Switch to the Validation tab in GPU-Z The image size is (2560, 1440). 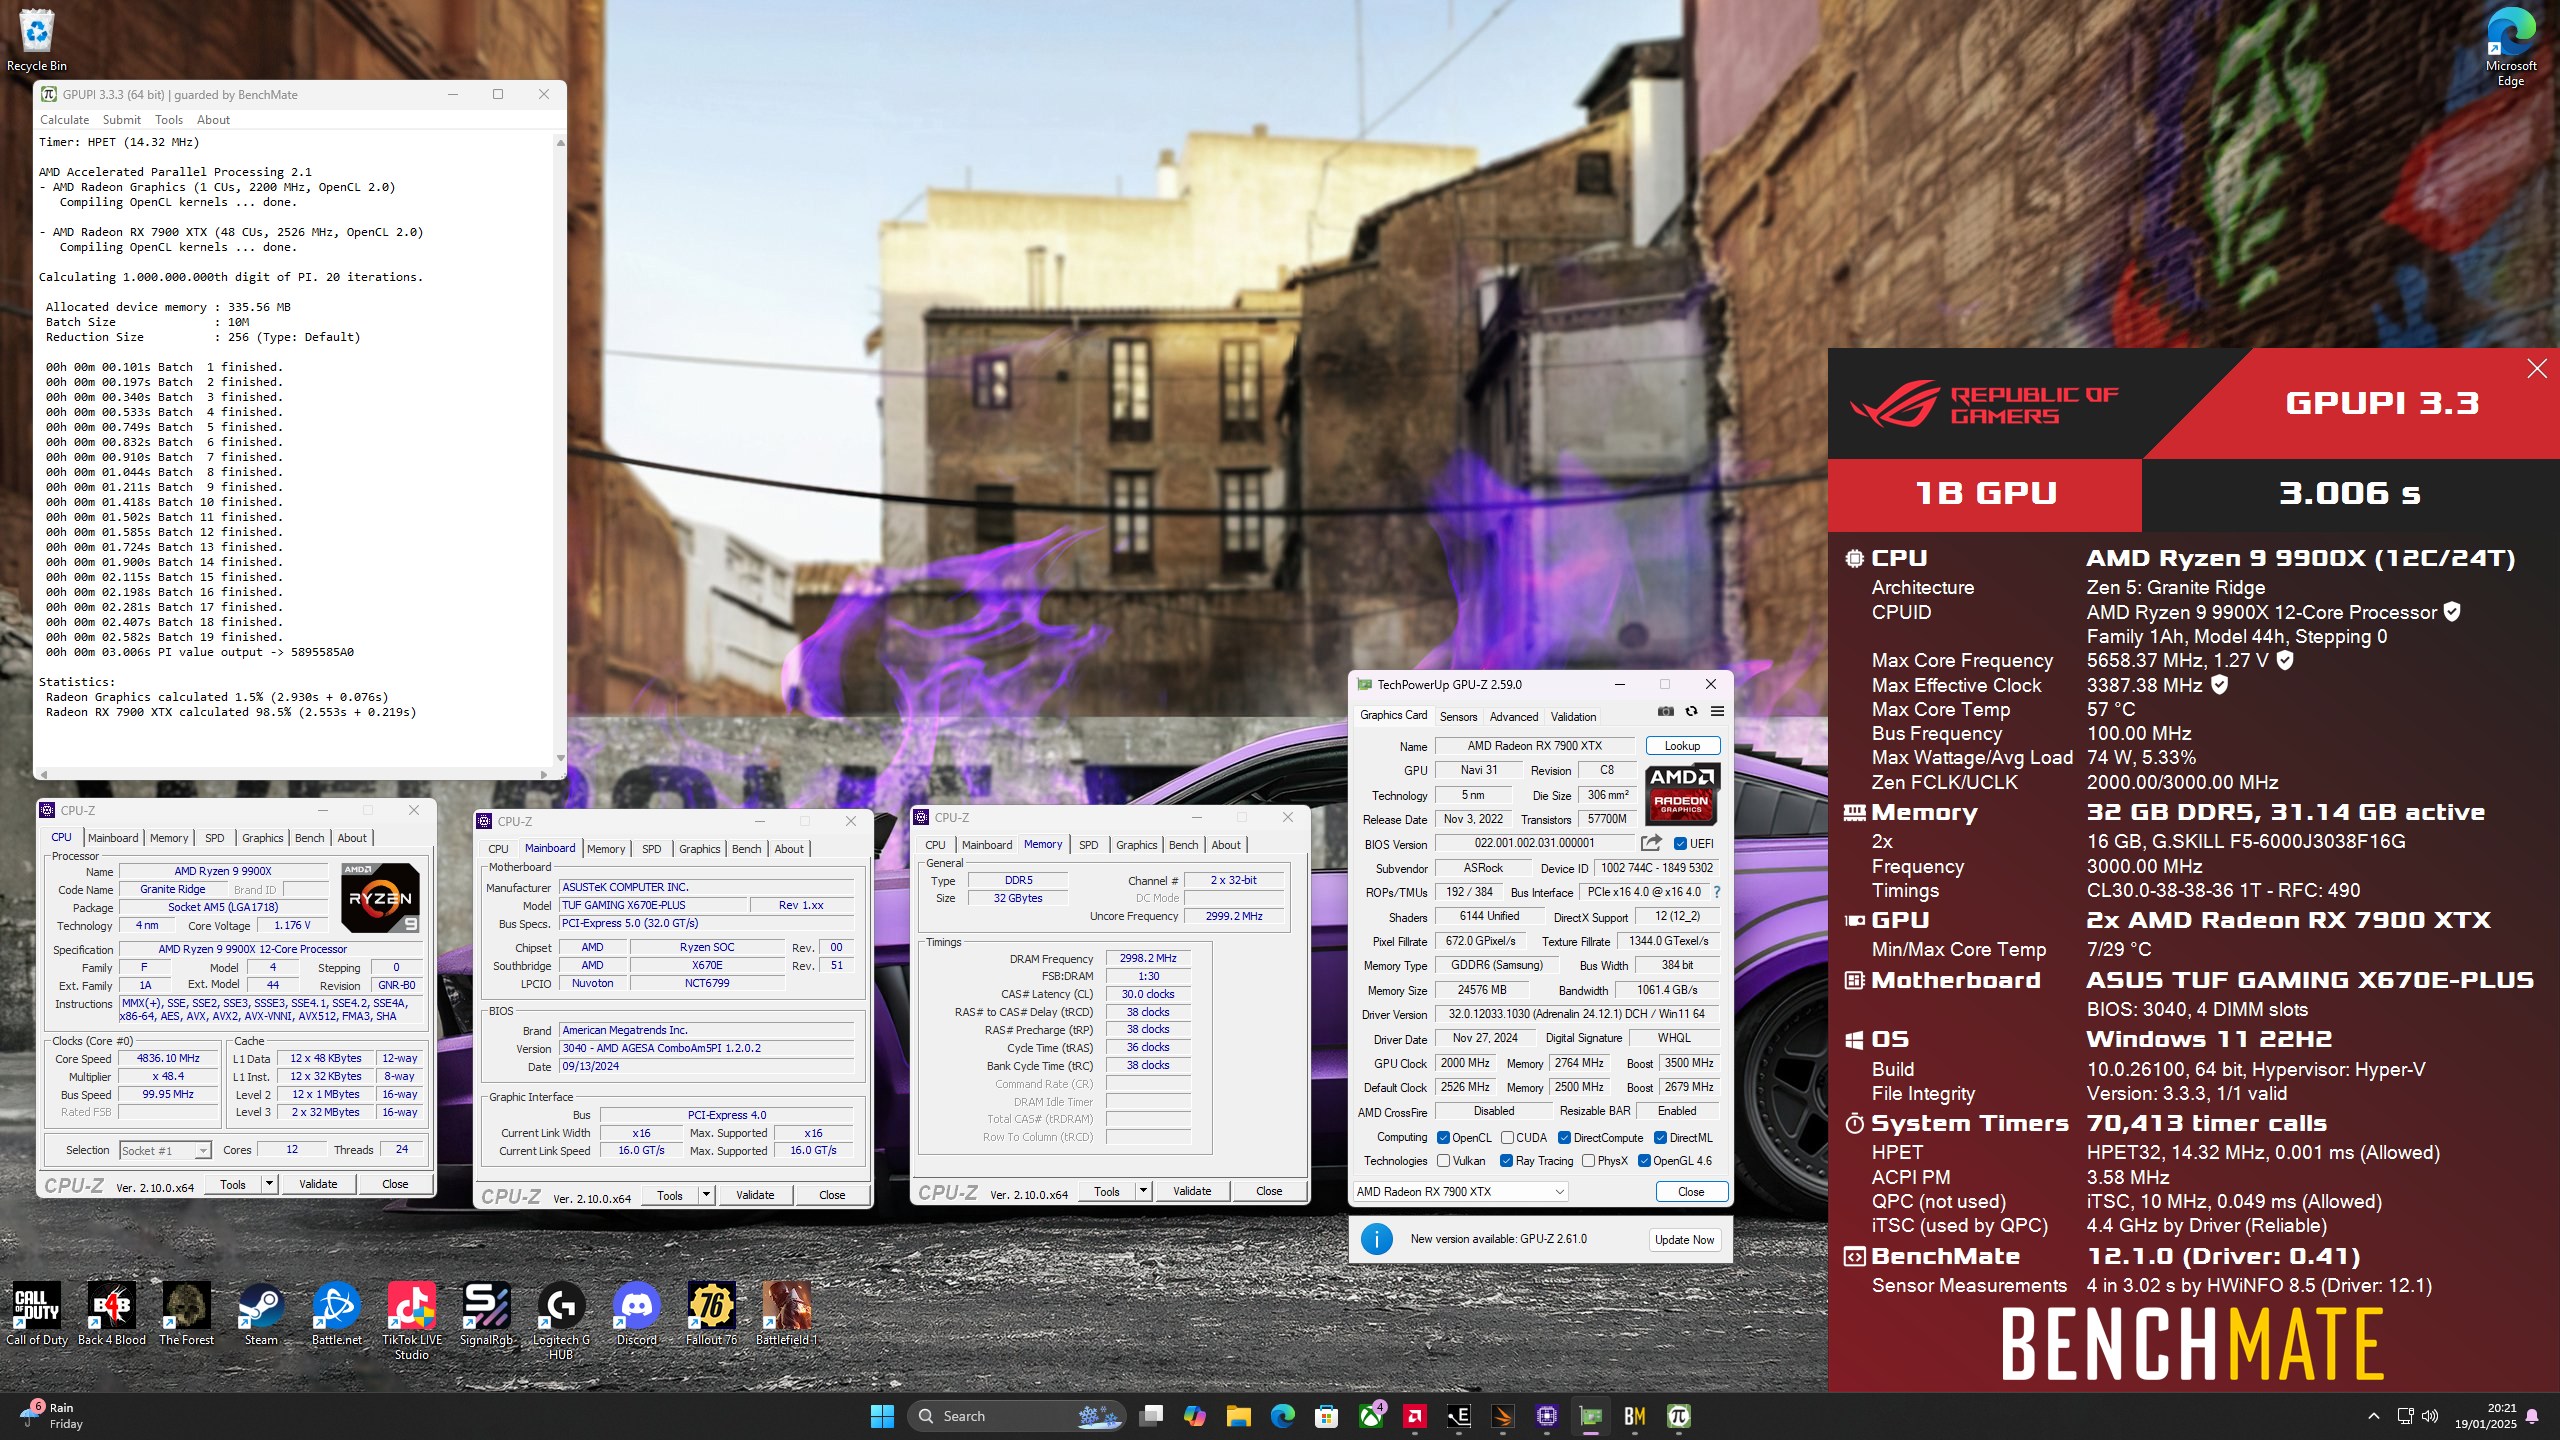tap(1573, 717)
